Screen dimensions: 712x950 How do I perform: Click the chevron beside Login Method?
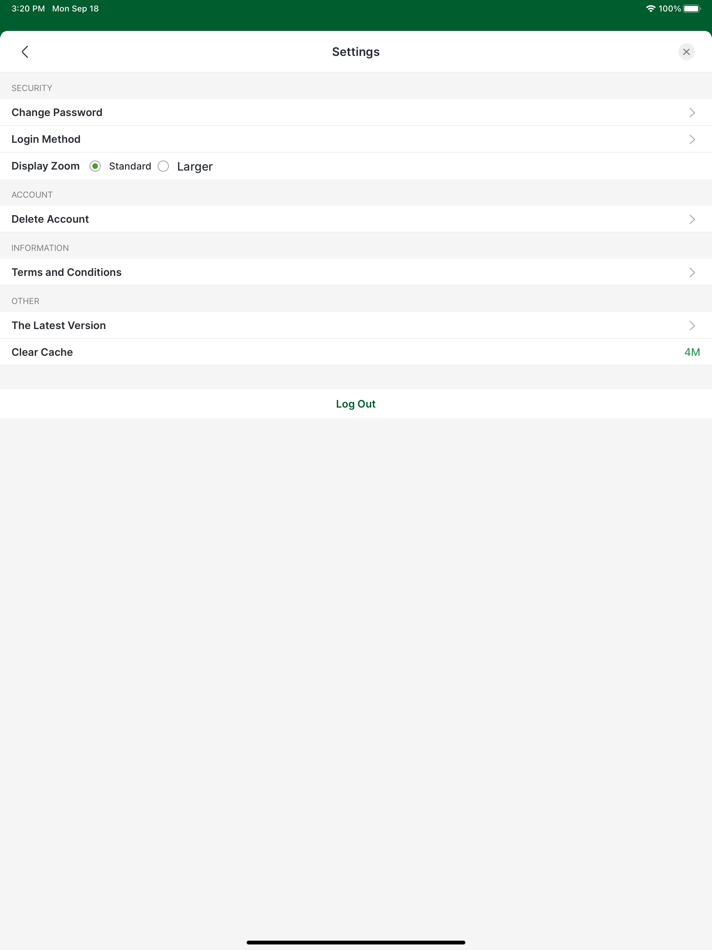[x=692, y=139]
